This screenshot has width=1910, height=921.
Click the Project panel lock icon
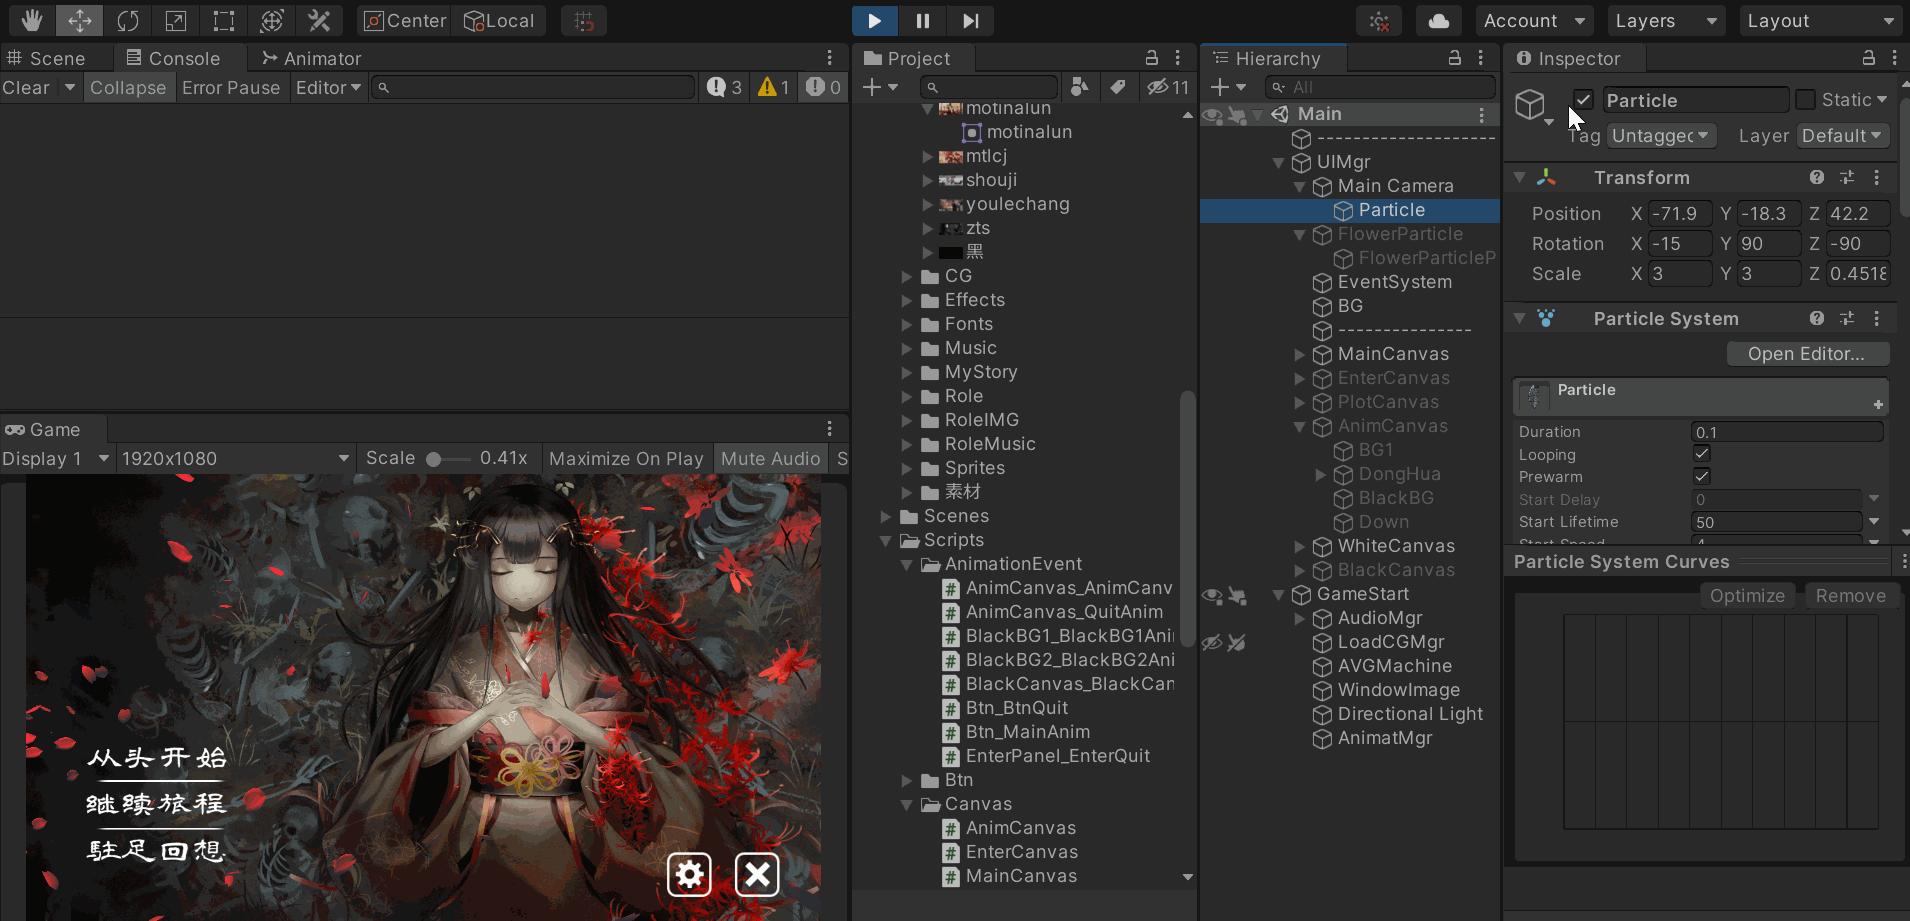click(x=1152, y=58)
